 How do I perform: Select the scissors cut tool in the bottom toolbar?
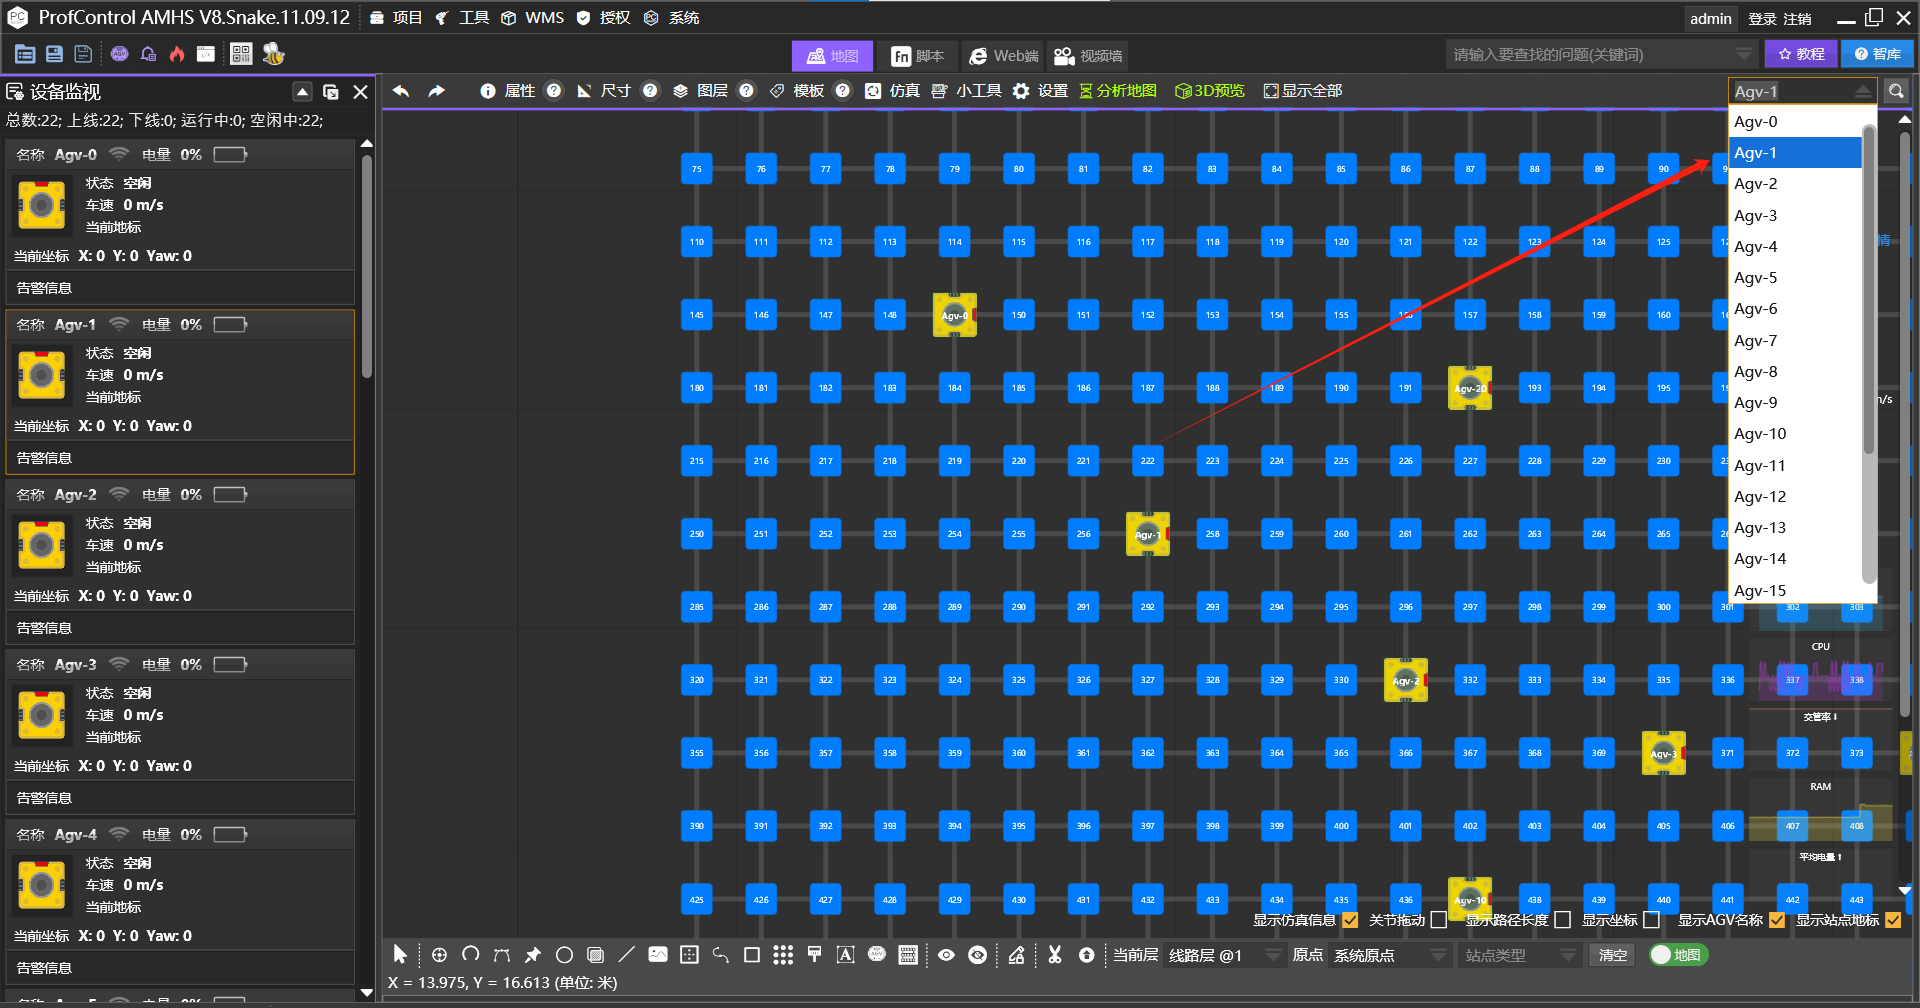tap(1054, 955)
